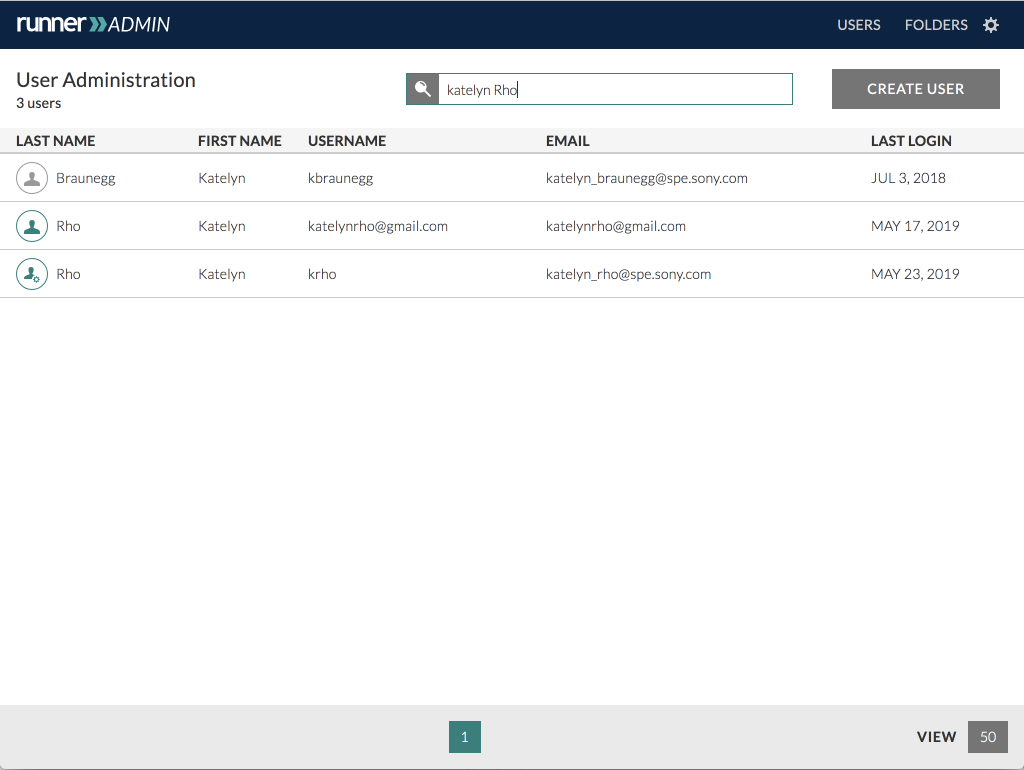This screenshot has height=770, width=1024.
Task: Sort by LAST NAME column
Action: 56,141
